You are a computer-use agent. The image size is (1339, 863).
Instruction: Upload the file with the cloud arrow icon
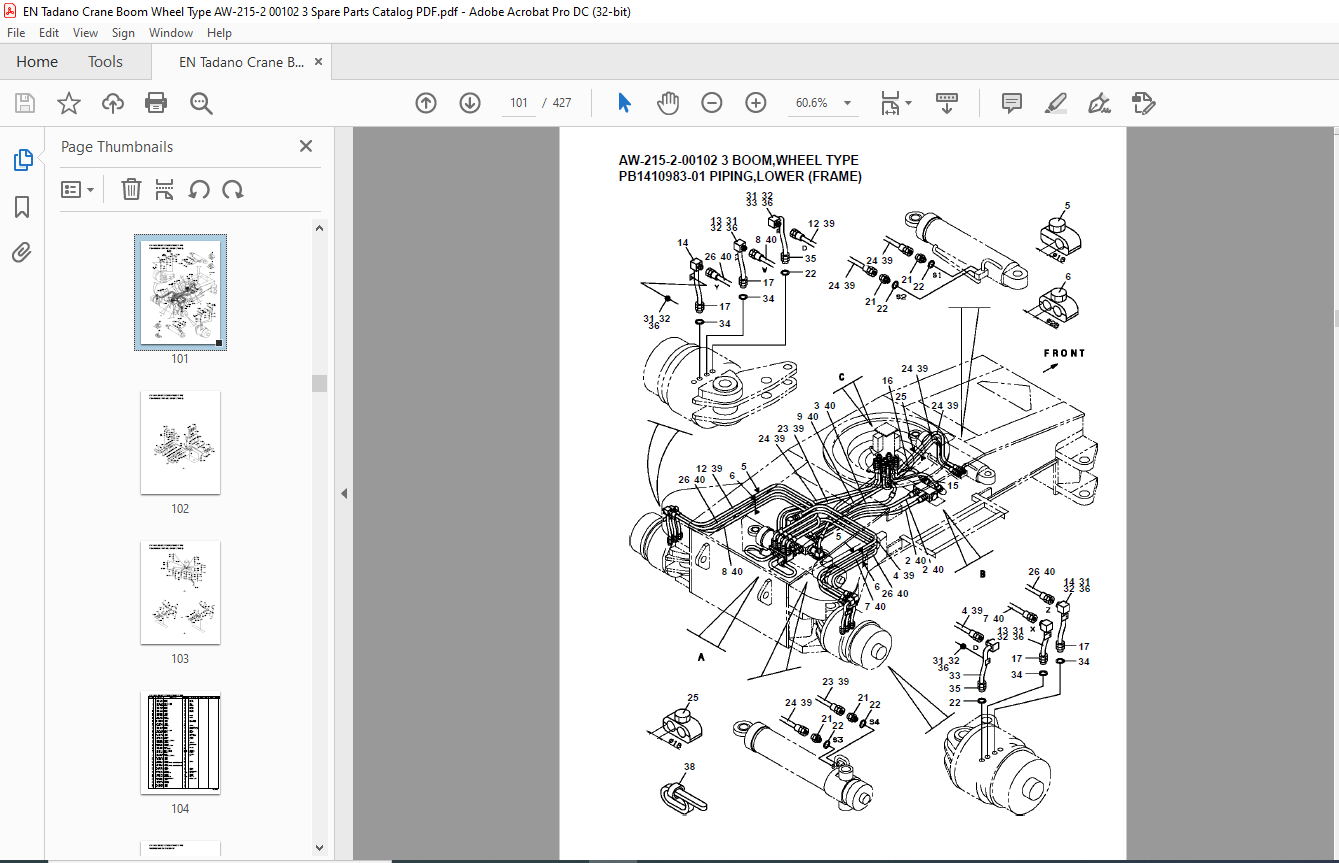coord(113,103)
